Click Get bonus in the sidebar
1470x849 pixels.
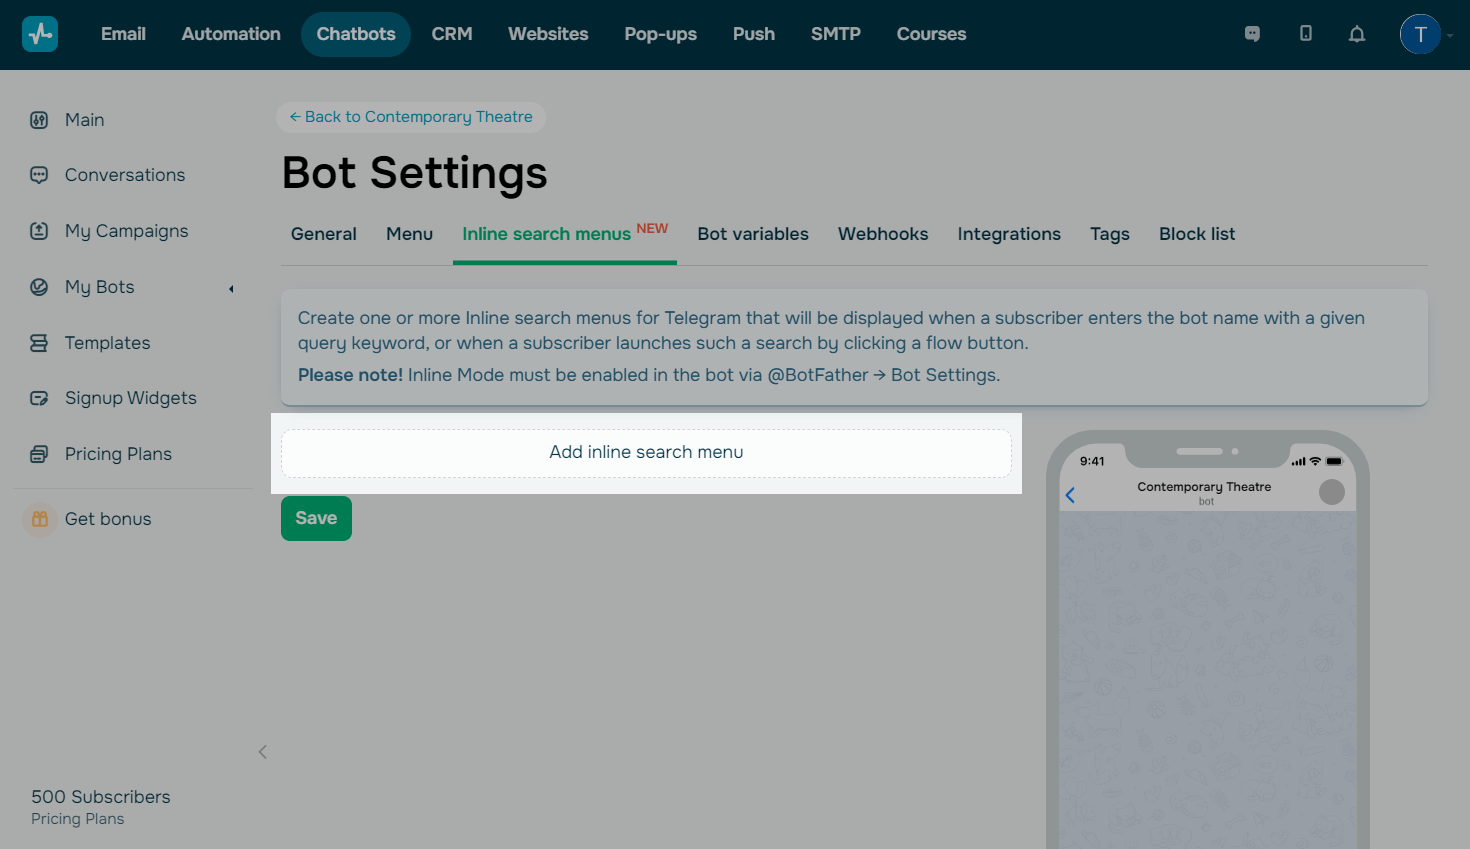(x=108, y=519)
